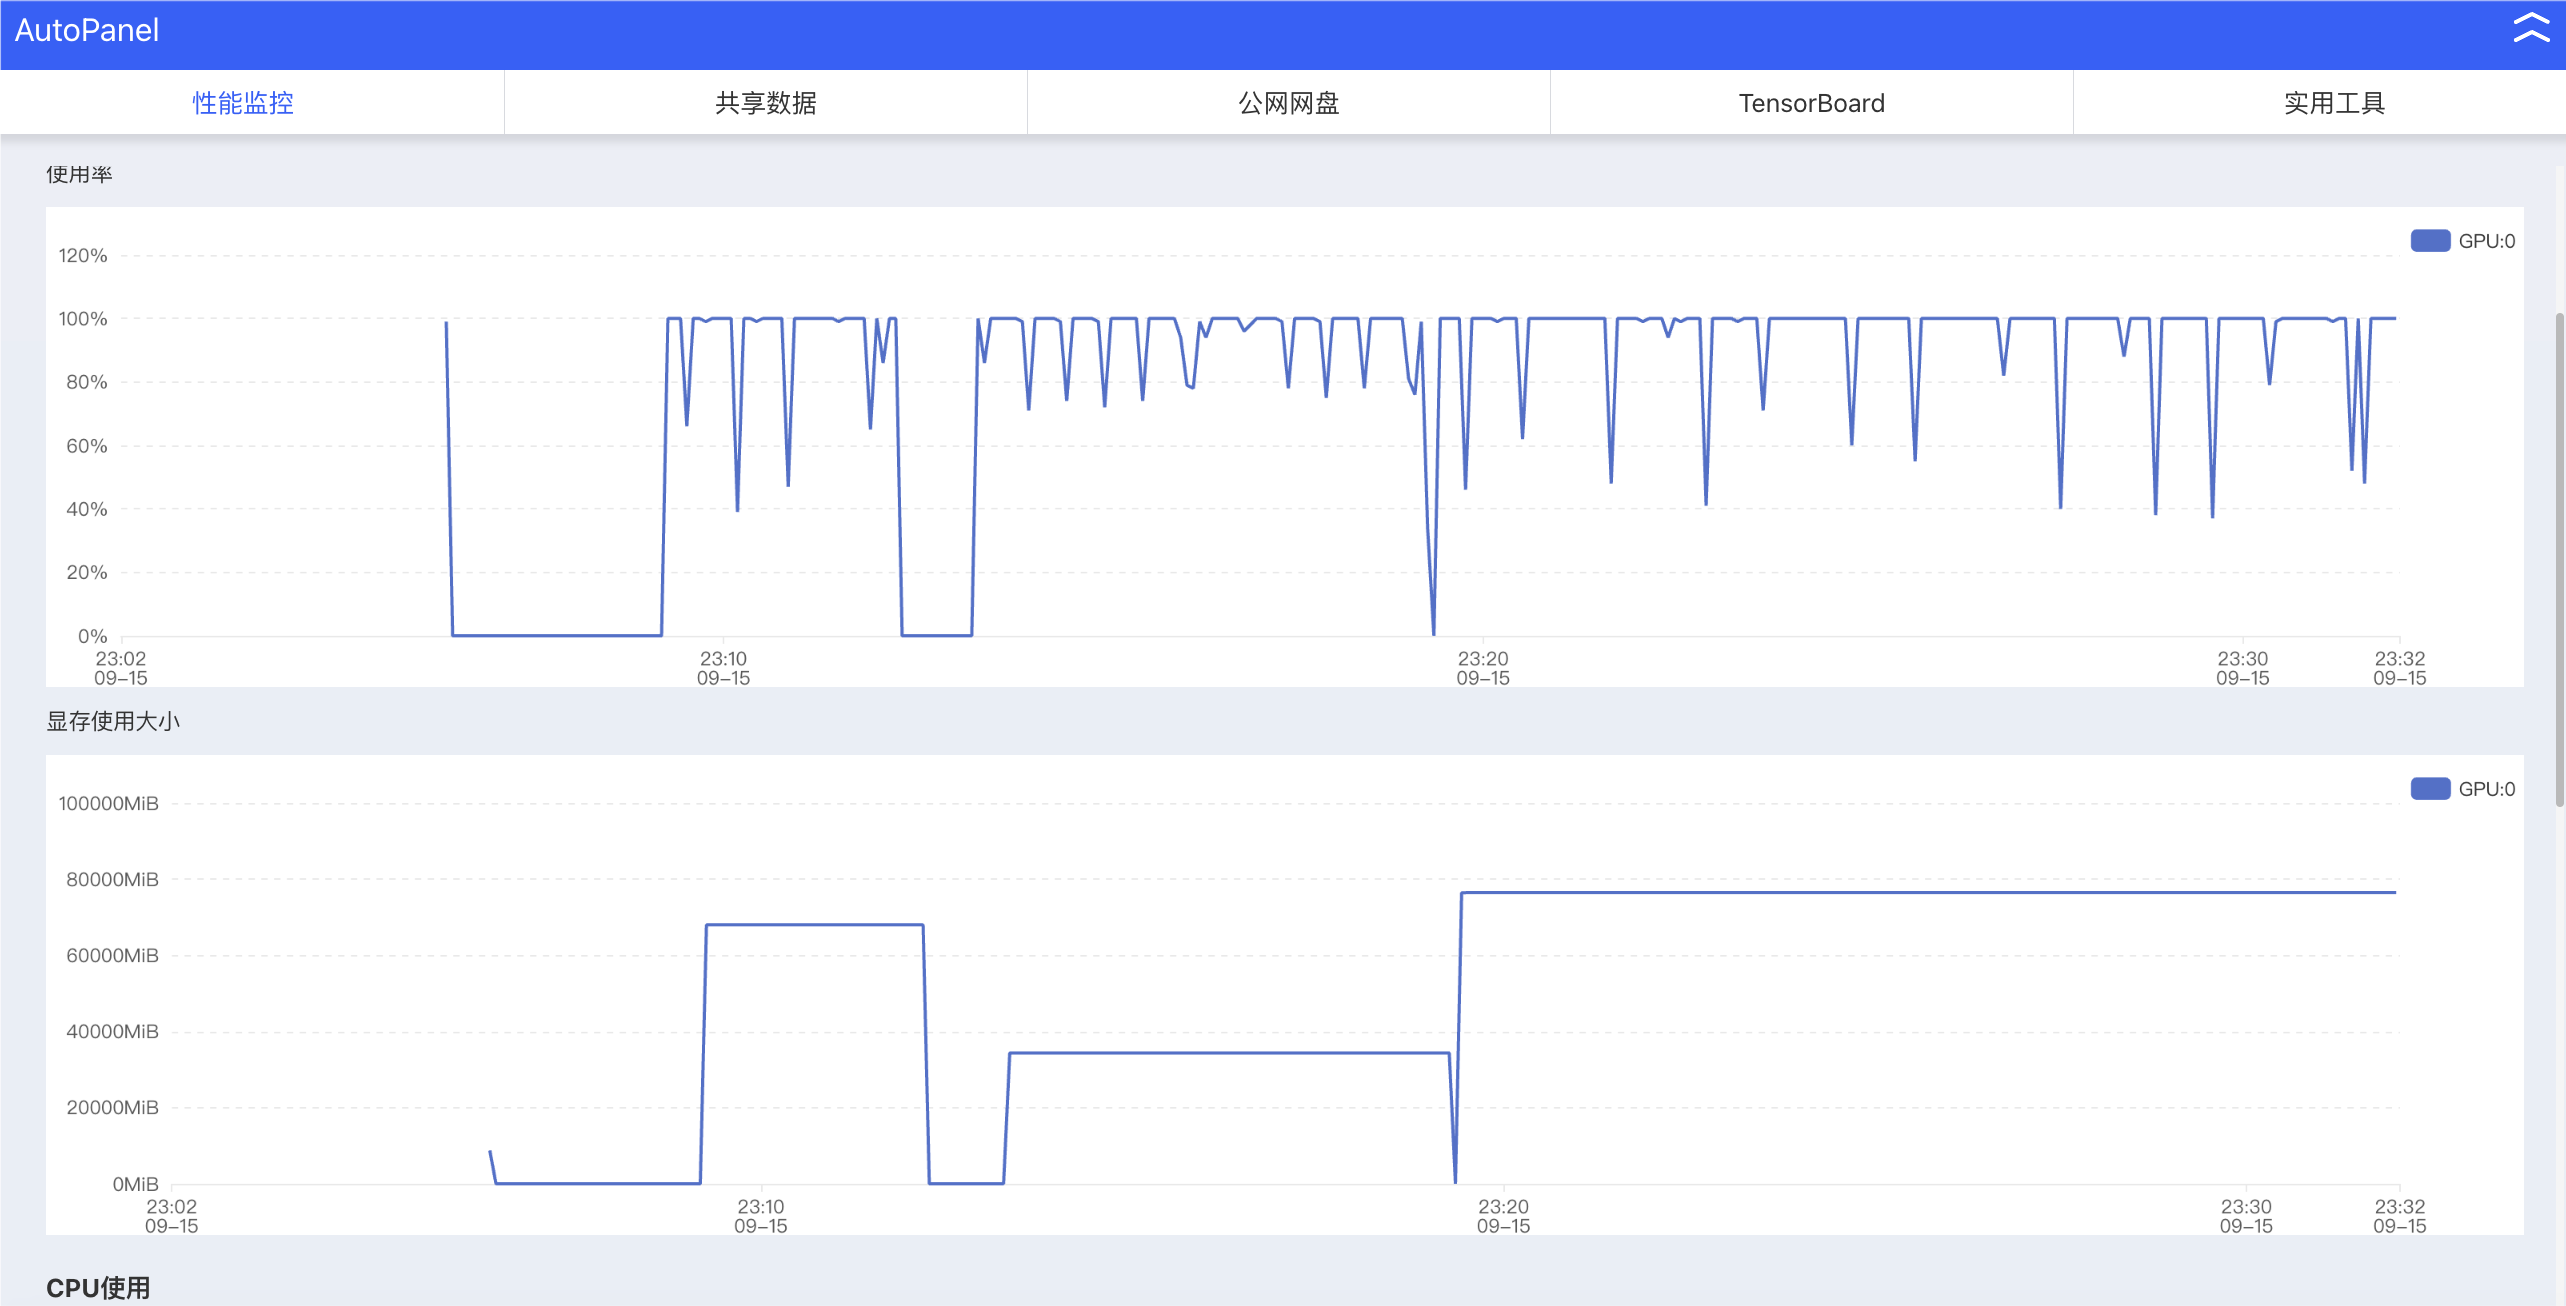Select the 性能监控 tab
The height and width of the screenshot is (1306, 2566).
(243, 103)
